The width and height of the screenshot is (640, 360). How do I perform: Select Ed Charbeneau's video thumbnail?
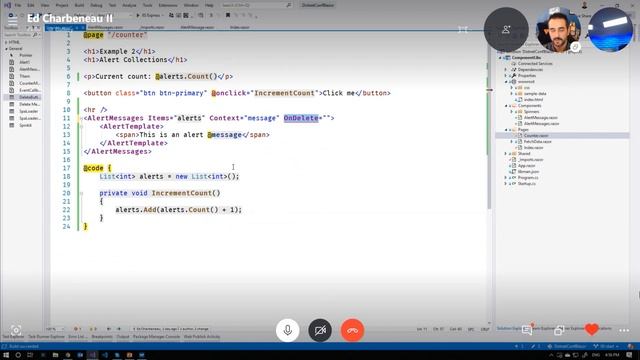click(558, 29)
